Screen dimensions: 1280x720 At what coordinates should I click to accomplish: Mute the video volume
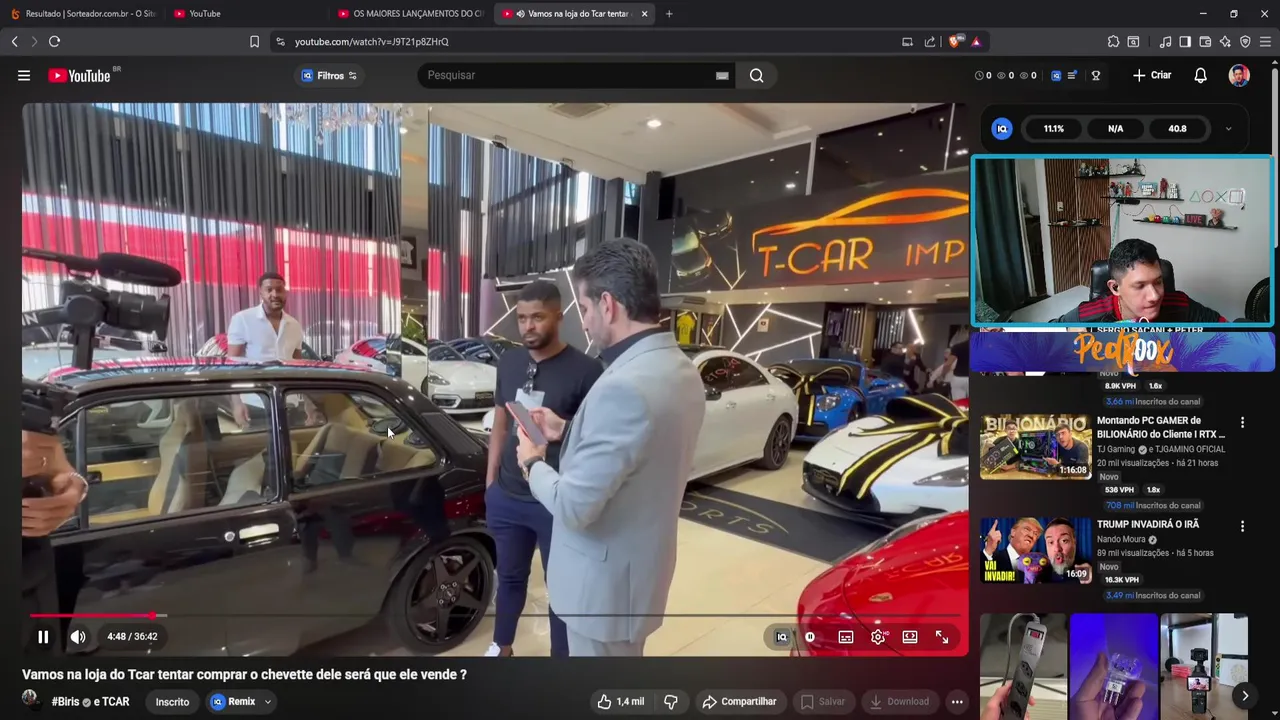point(78,637)
